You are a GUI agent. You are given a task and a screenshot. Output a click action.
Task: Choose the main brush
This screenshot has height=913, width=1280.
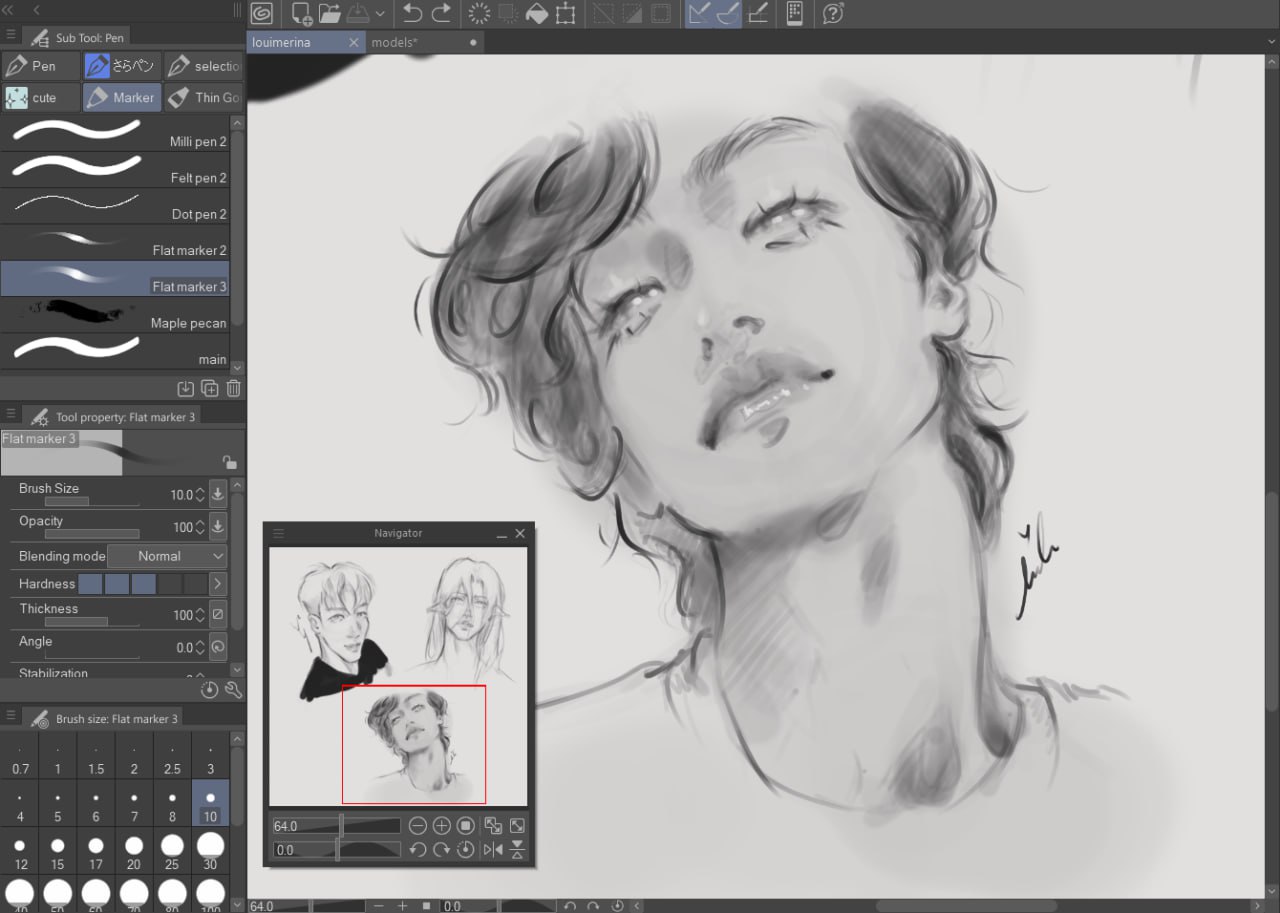[115, 351]
